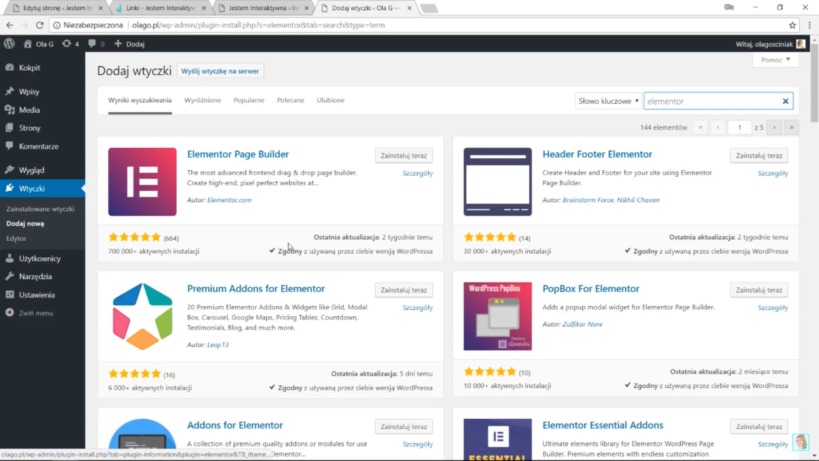Reload page with browser refresh icon

[x=40, y=25]
